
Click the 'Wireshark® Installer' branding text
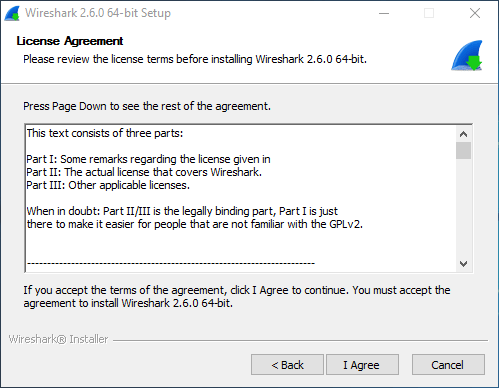58,339
